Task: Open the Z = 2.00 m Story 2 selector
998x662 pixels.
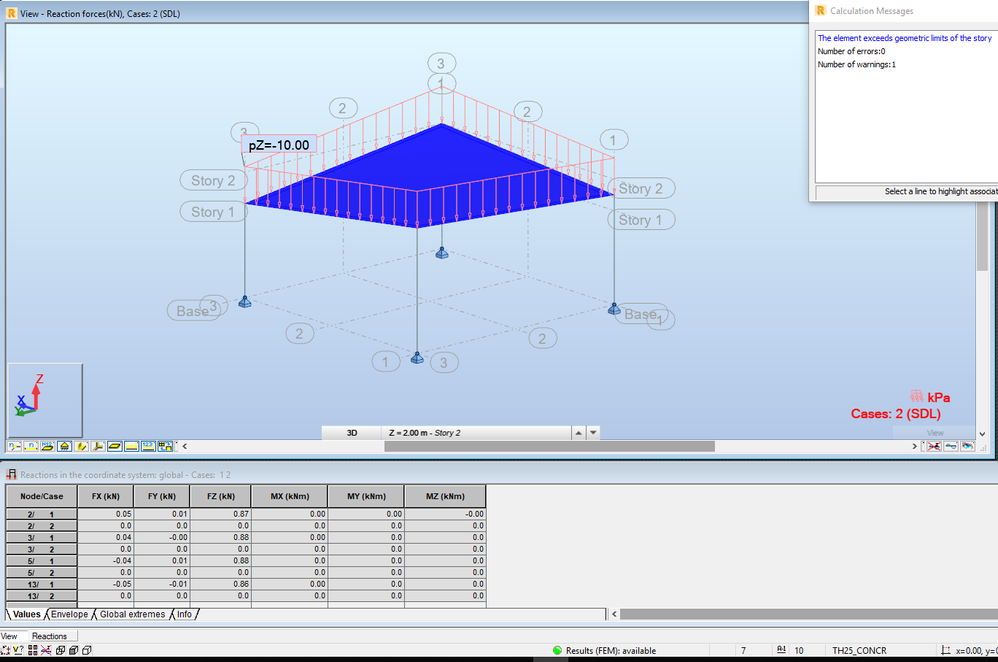Action: click(x=476, y=433)
